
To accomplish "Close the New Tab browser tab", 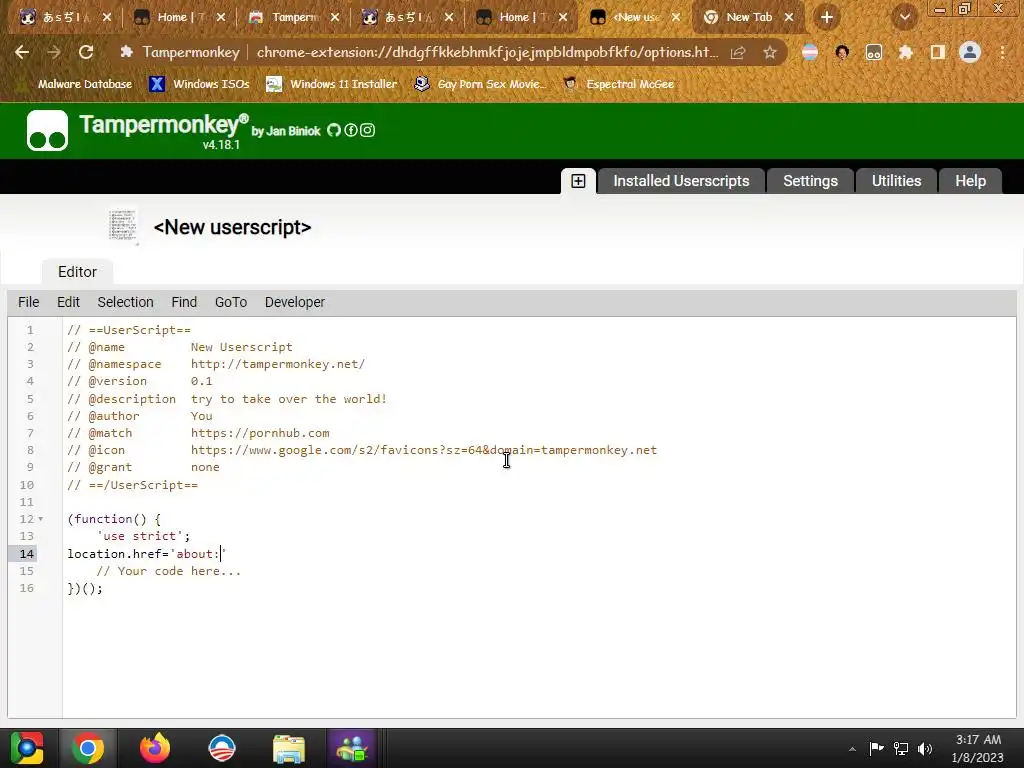I will pyautogui.click(x=789, y=17).
